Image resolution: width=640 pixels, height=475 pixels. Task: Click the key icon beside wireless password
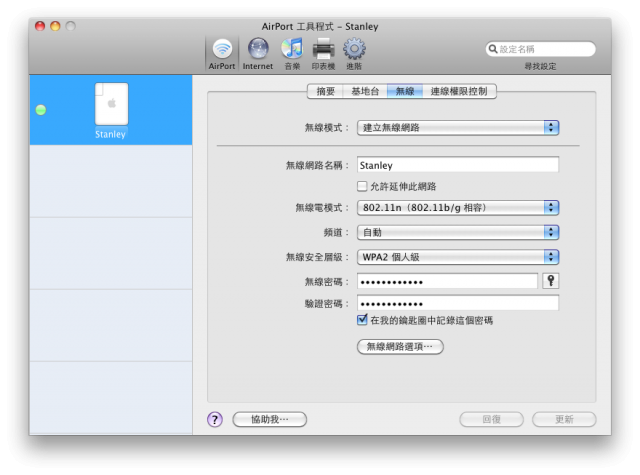pos(551,281)
